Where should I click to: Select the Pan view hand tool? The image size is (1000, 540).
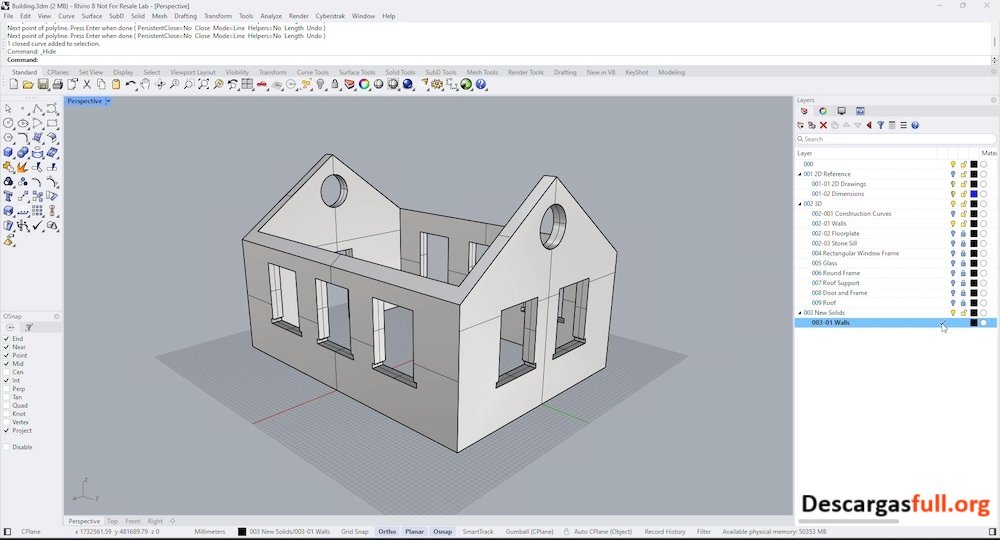point(146,85)
